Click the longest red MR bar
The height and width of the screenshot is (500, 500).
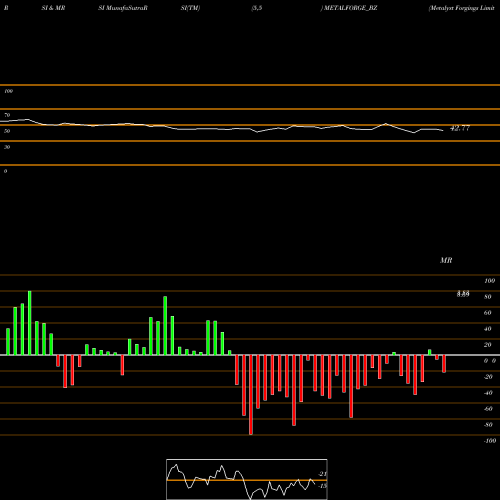(x=251, y=395)
